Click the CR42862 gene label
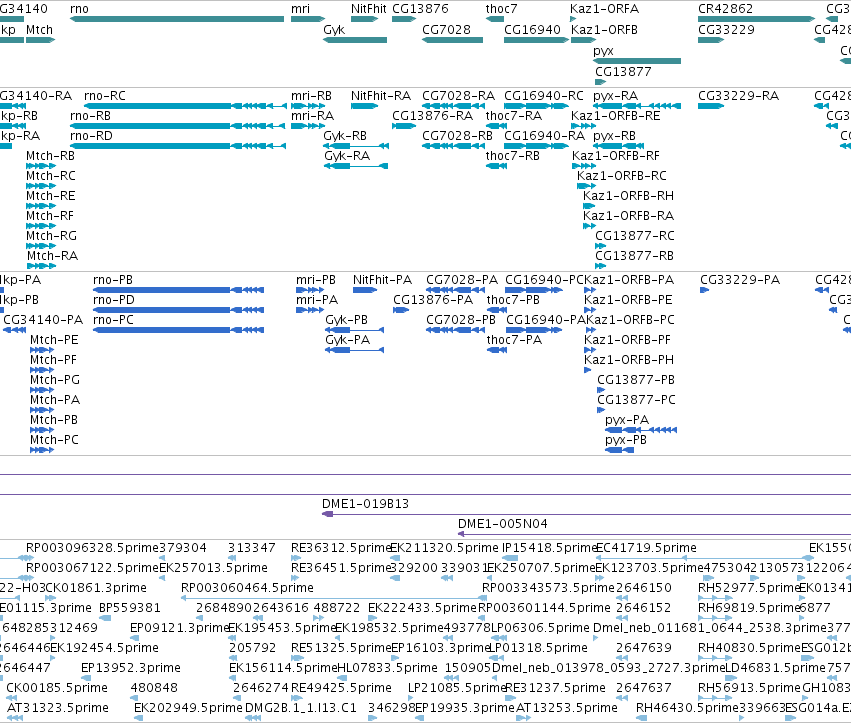The image size is (851, 723). 725,9
